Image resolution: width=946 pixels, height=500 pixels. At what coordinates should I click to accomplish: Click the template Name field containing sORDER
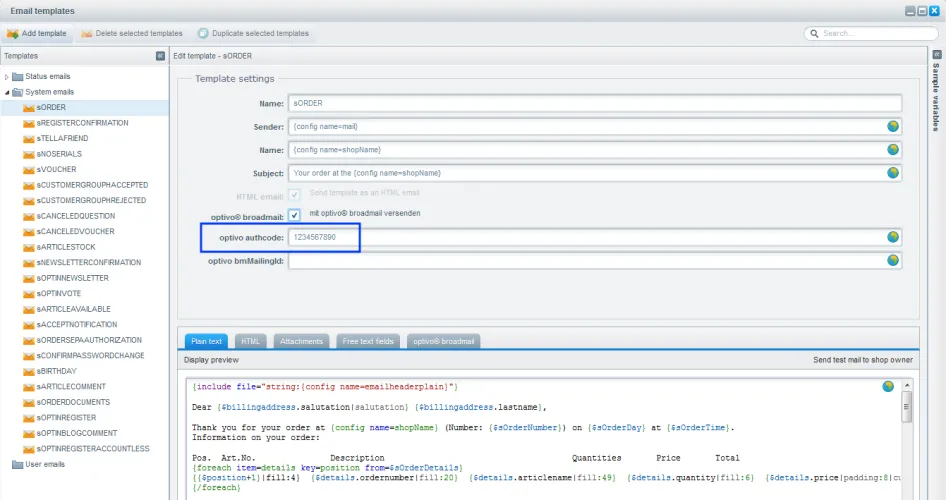coord(595,103)
